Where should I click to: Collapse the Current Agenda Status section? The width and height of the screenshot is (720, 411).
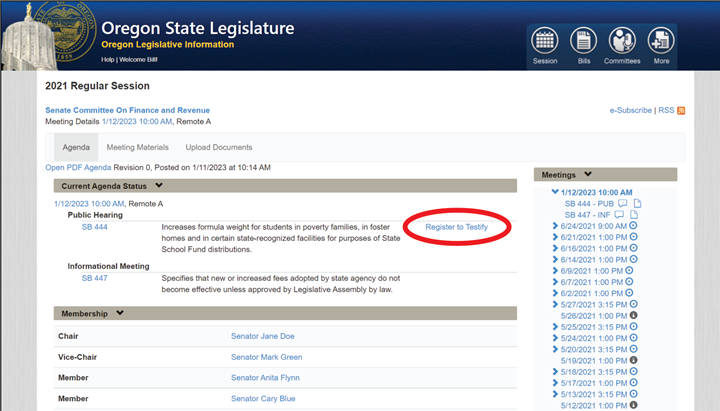pos(159,186)
